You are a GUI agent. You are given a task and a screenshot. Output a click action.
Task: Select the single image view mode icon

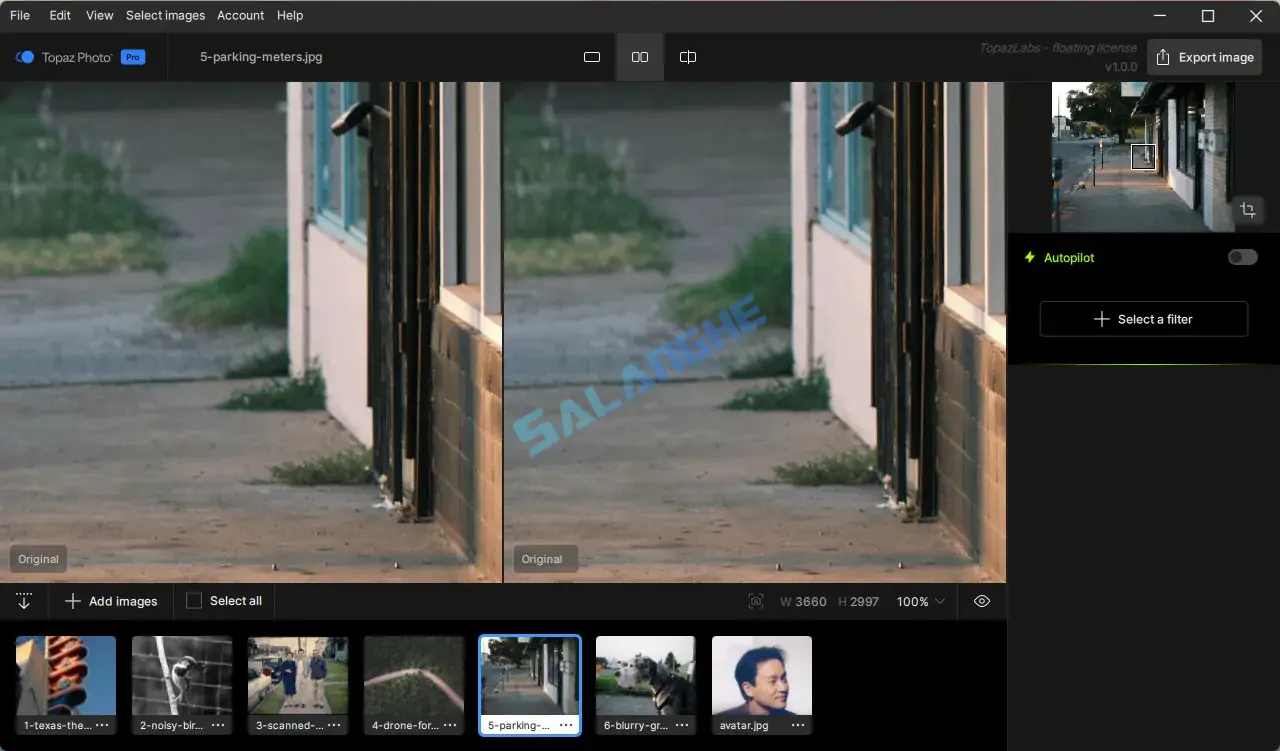tap(591, 57)
